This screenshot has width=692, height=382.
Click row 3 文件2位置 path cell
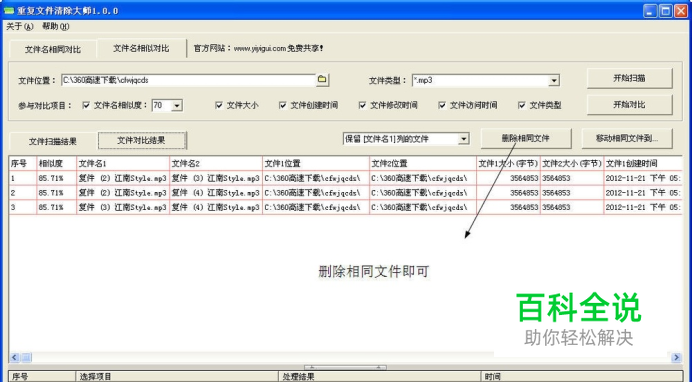coord(423,207)
